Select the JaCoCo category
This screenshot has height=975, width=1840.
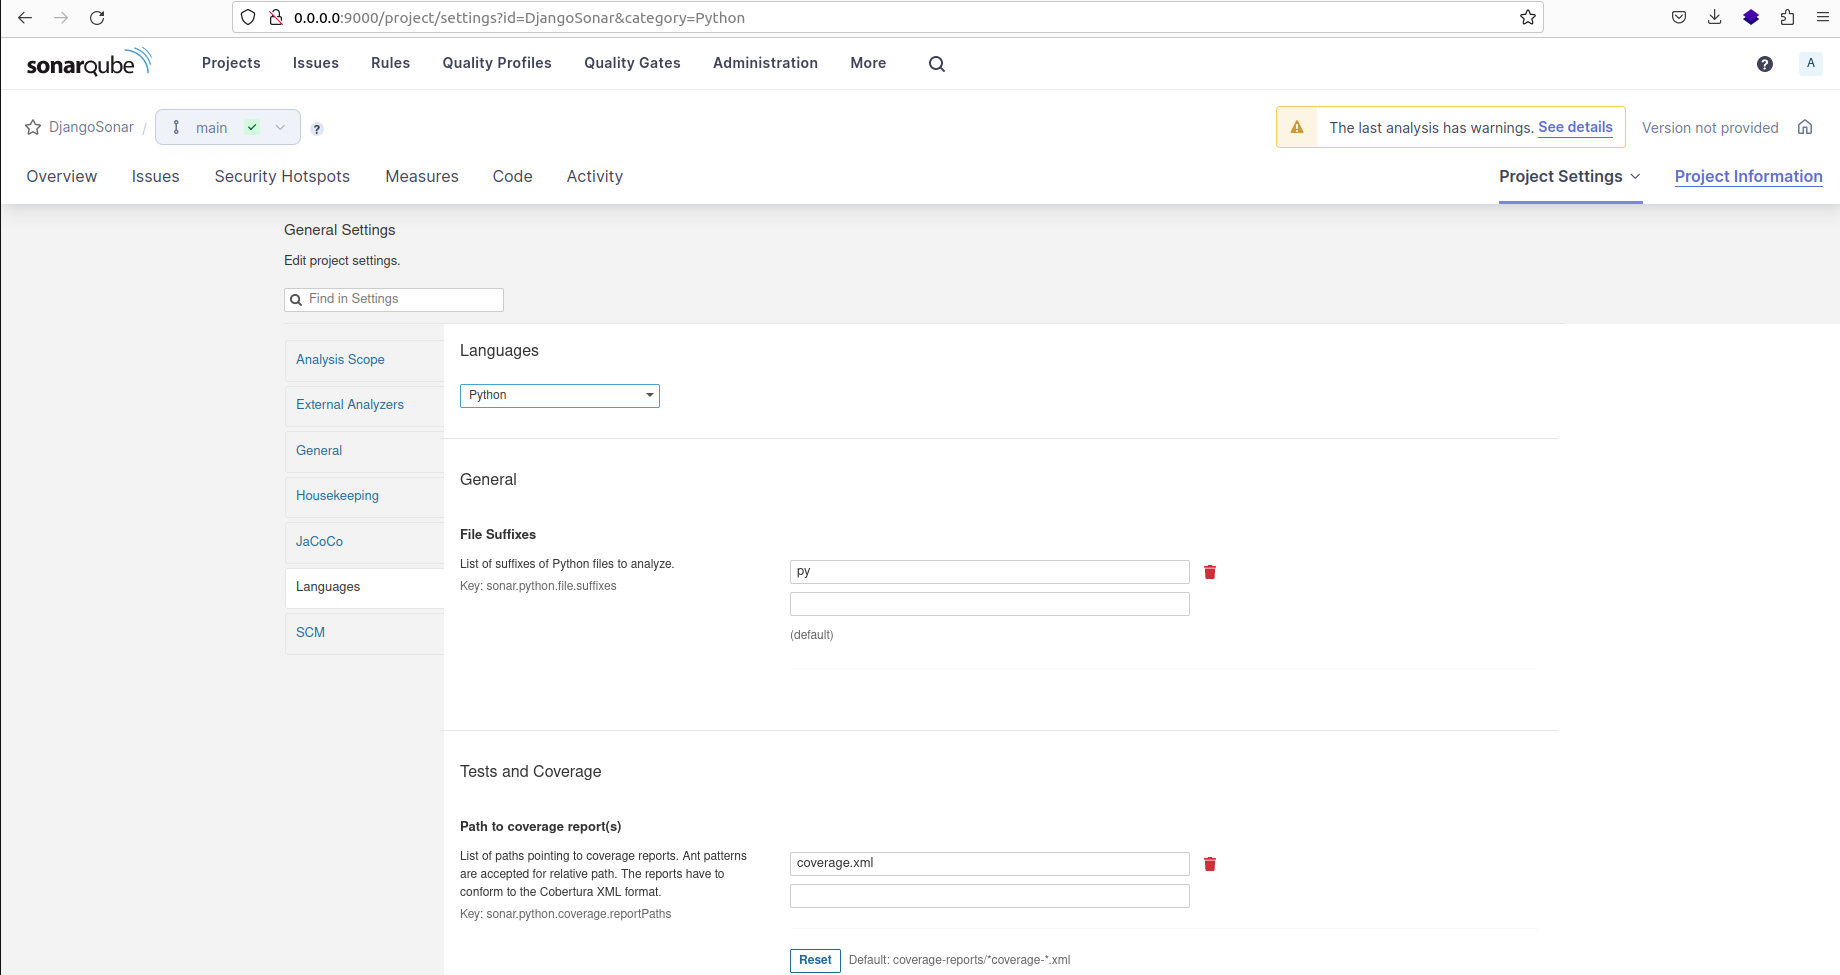click(x=364, y=542)
